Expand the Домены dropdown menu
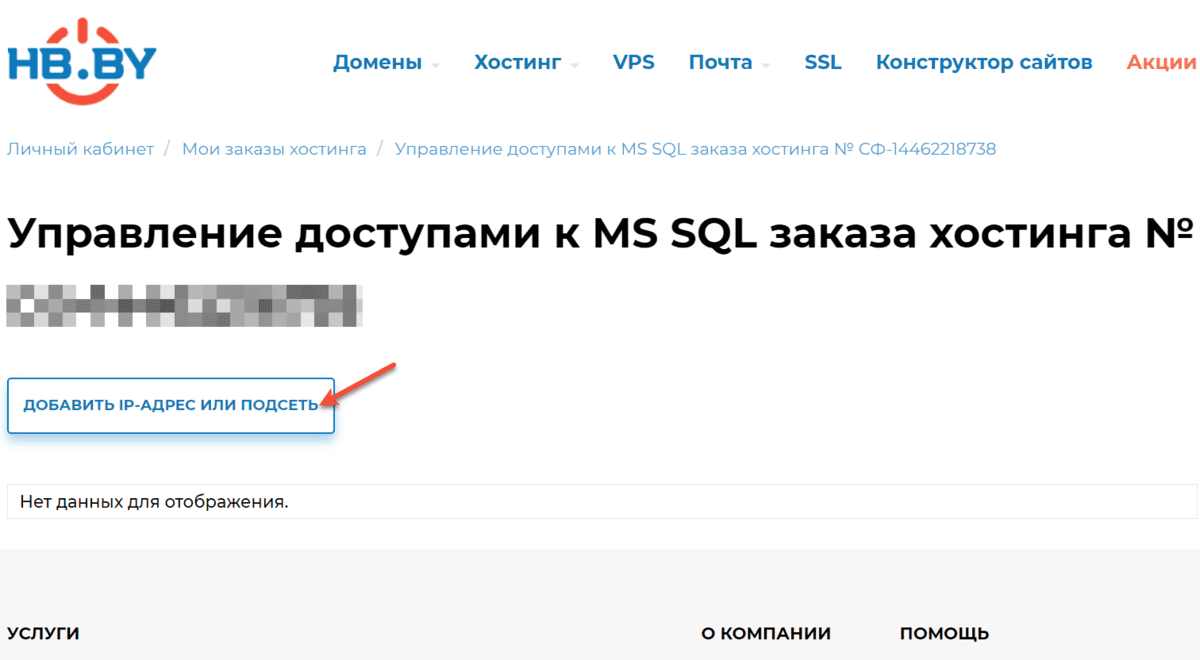The image size is (1200, 660). (x=378, y=62)
